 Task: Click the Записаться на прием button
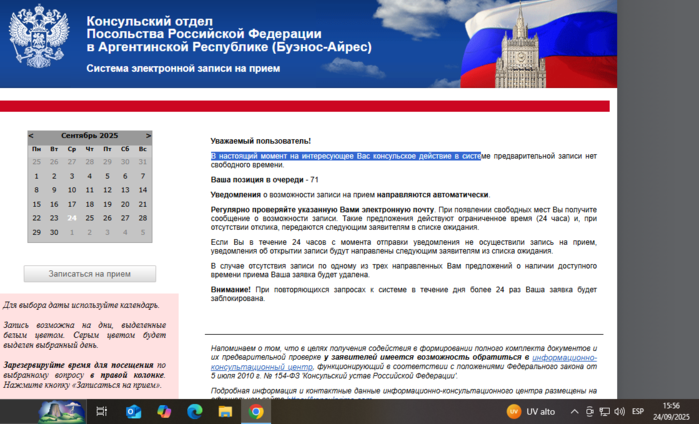[x=90, y=274]
